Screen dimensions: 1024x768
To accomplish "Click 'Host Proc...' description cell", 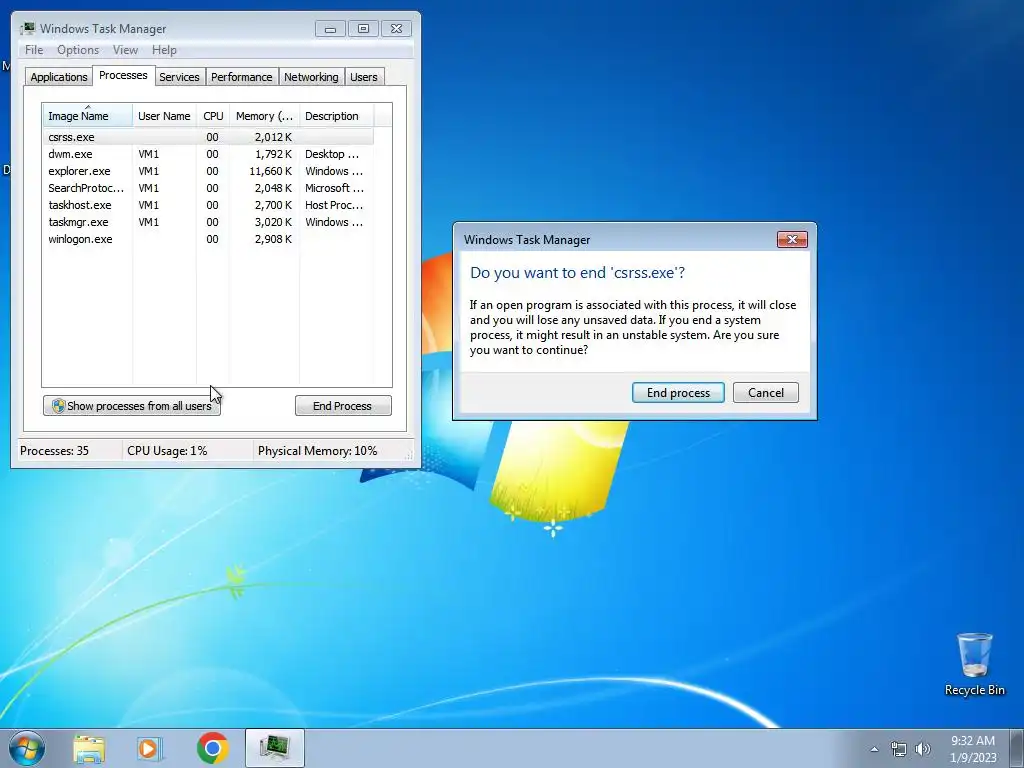I will [x=334, y=205].
